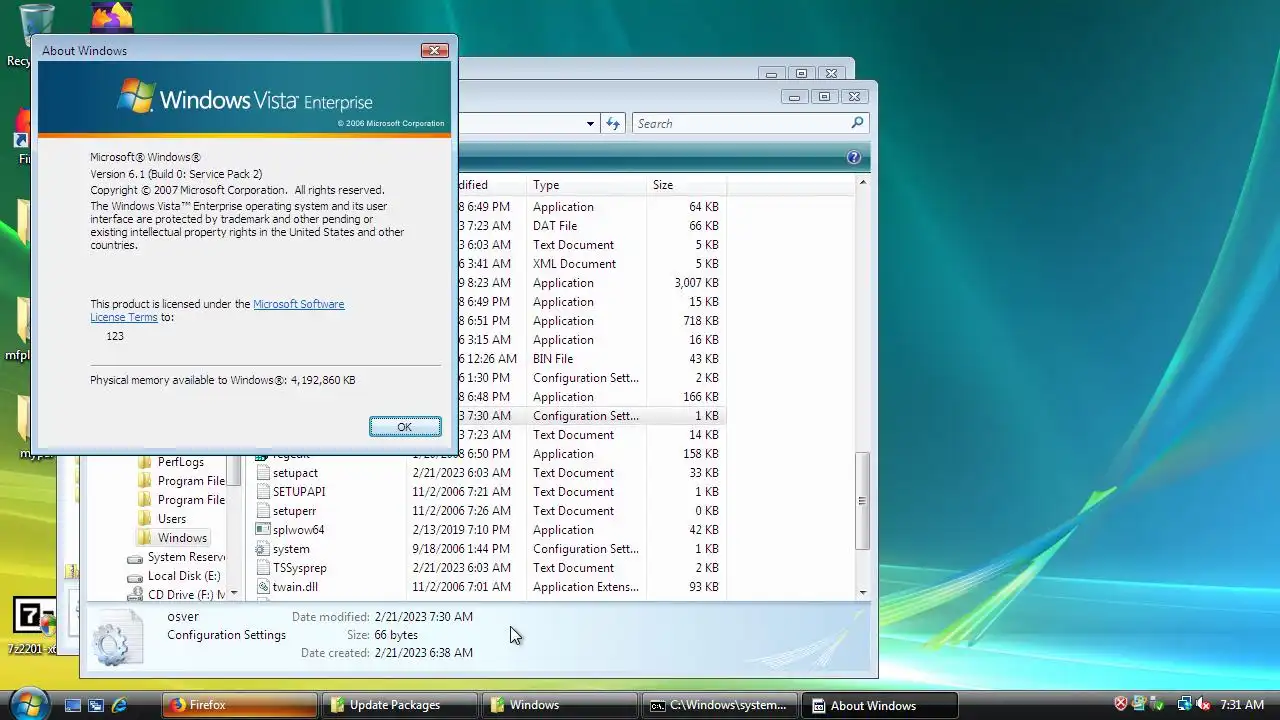This screenshot has height=720, width=1280.
Task: Select the SETUPAPI file
Action: point(299,492)
